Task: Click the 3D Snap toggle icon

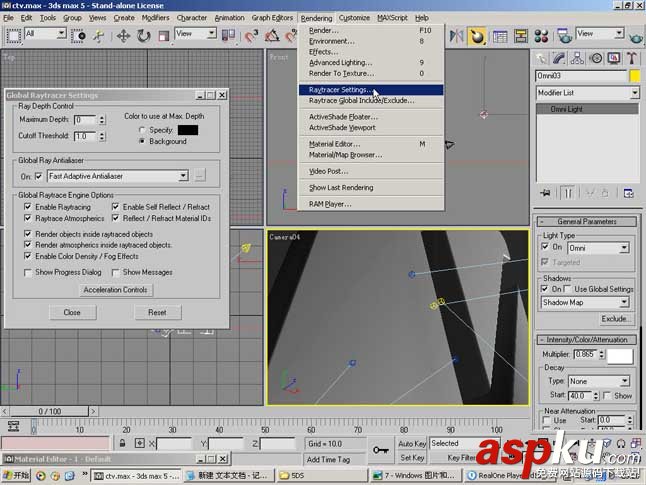Action: tap(251, 36)
